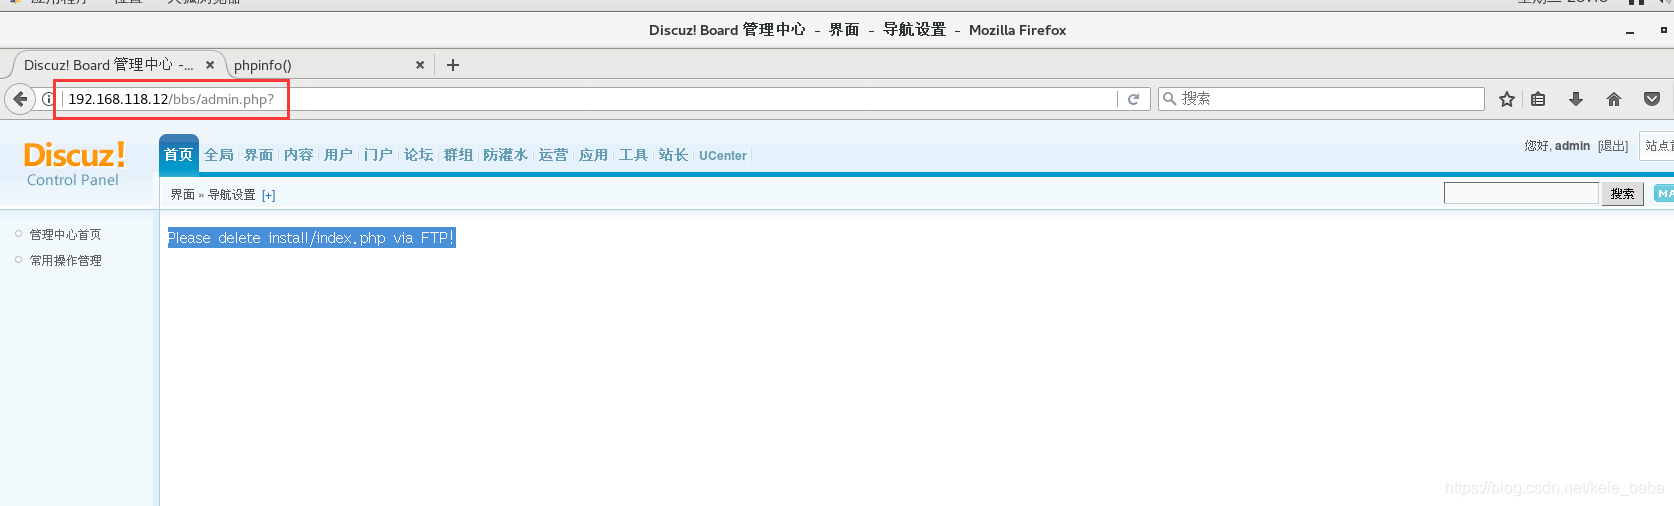
Task: Click the 搜索 button in admin panel
Action: click(1623, 194)
